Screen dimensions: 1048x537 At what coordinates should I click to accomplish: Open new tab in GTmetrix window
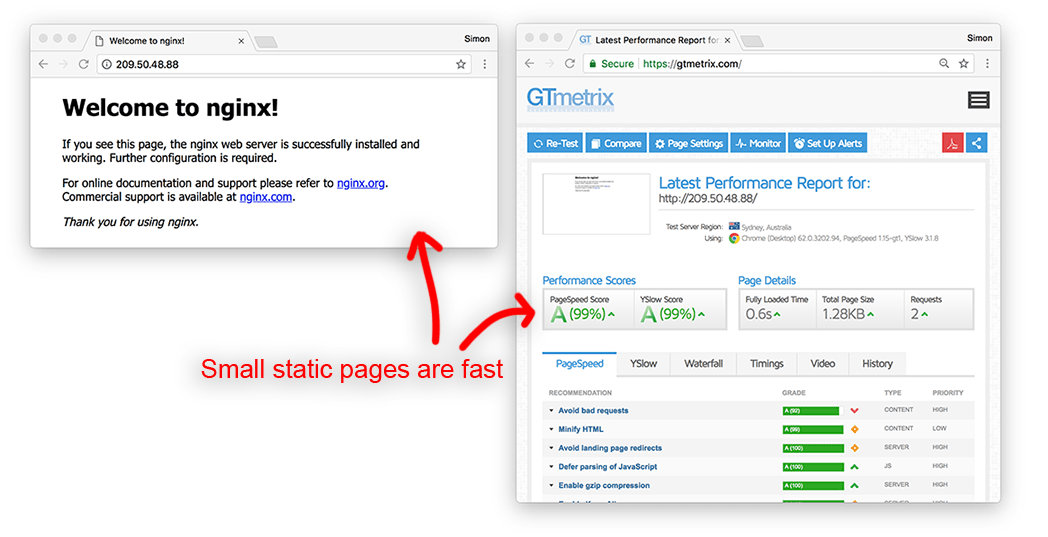753,41
